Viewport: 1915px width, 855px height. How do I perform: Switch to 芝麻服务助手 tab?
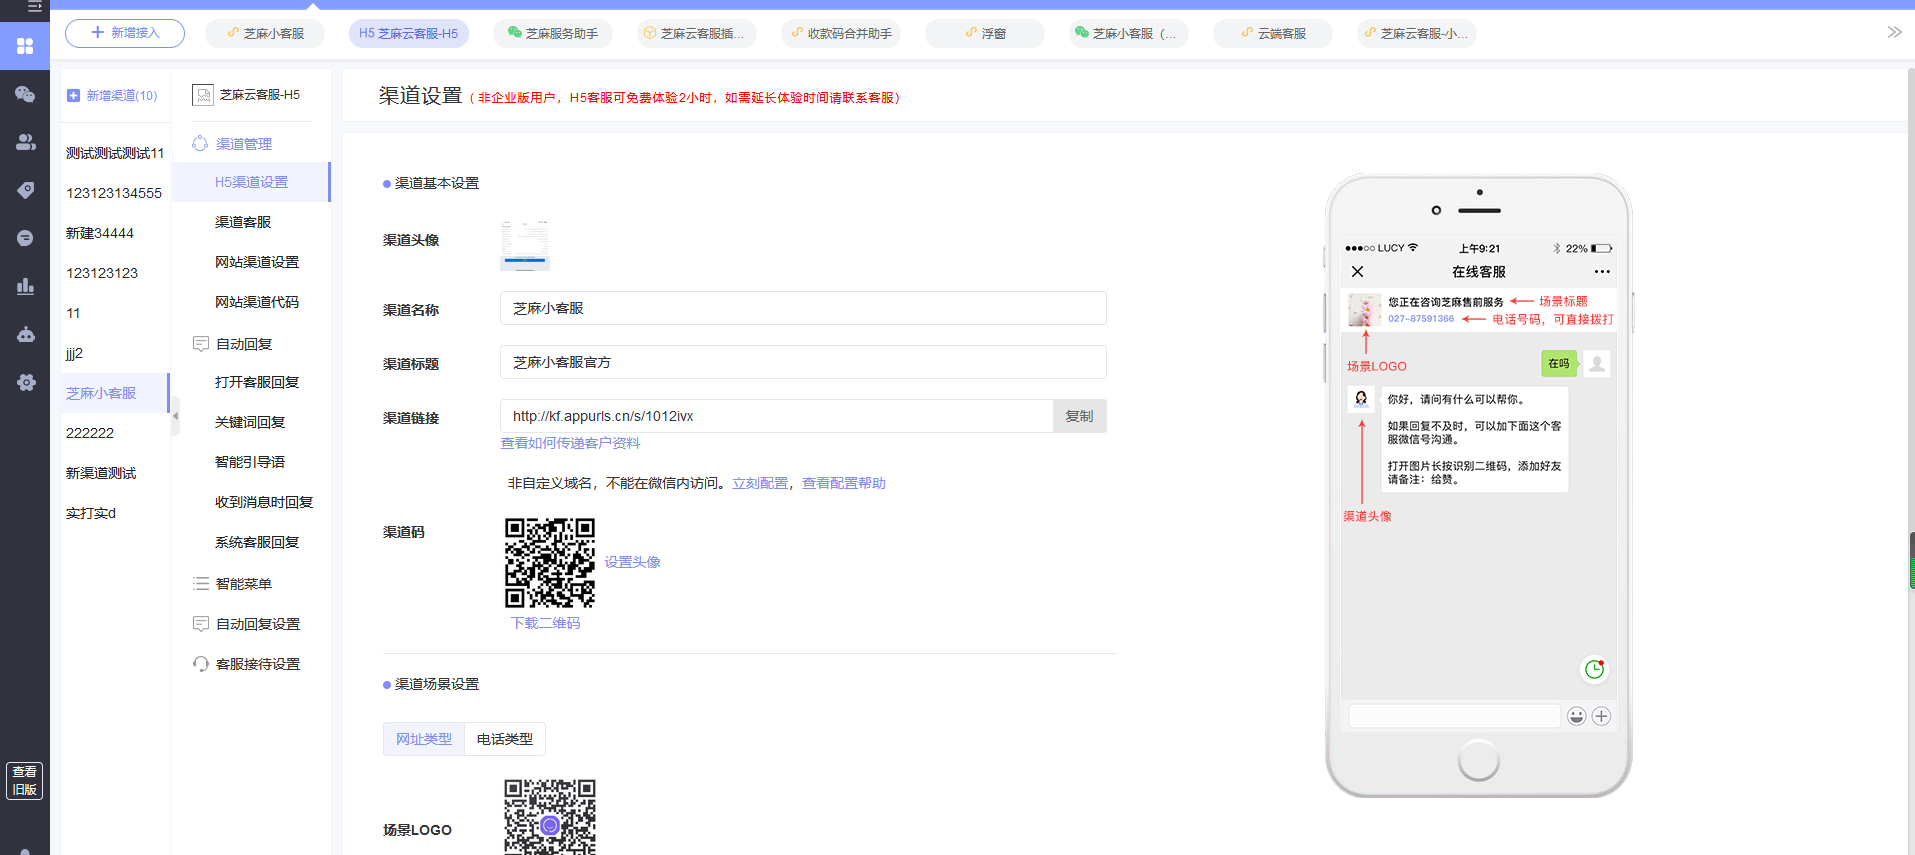(553, 33)
